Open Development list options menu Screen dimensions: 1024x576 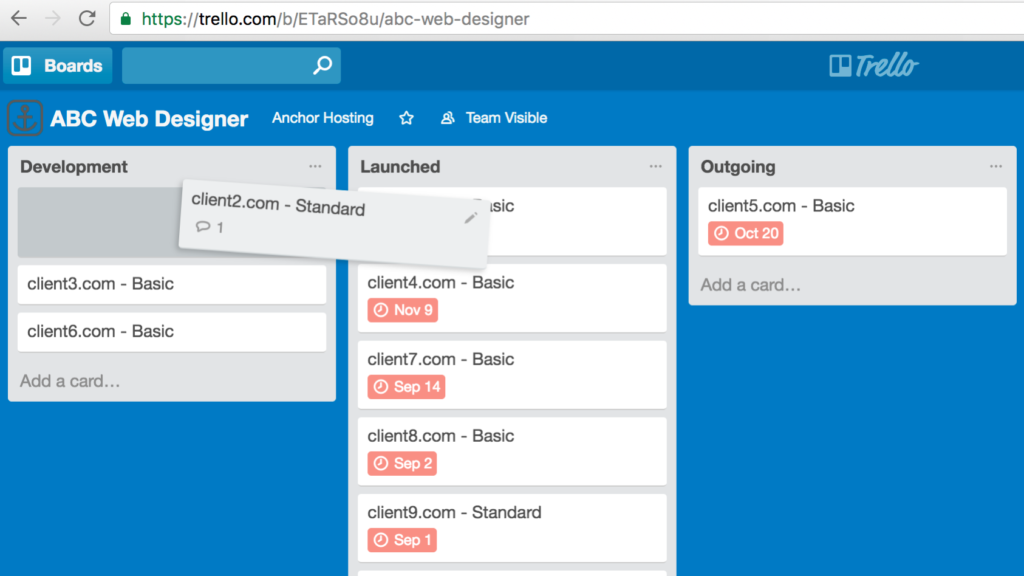click(315, 167)
